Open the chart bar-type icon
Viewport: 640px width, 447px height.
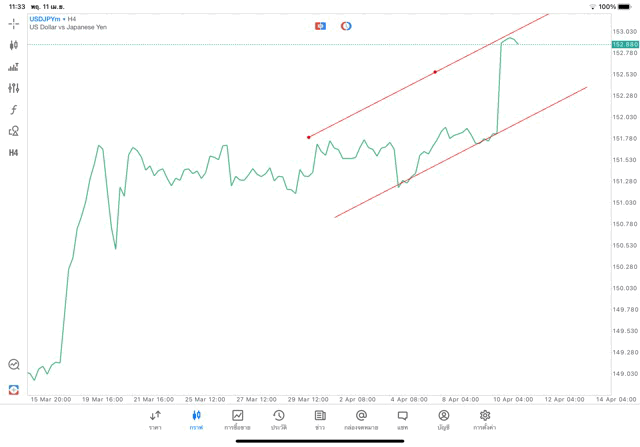13,67
